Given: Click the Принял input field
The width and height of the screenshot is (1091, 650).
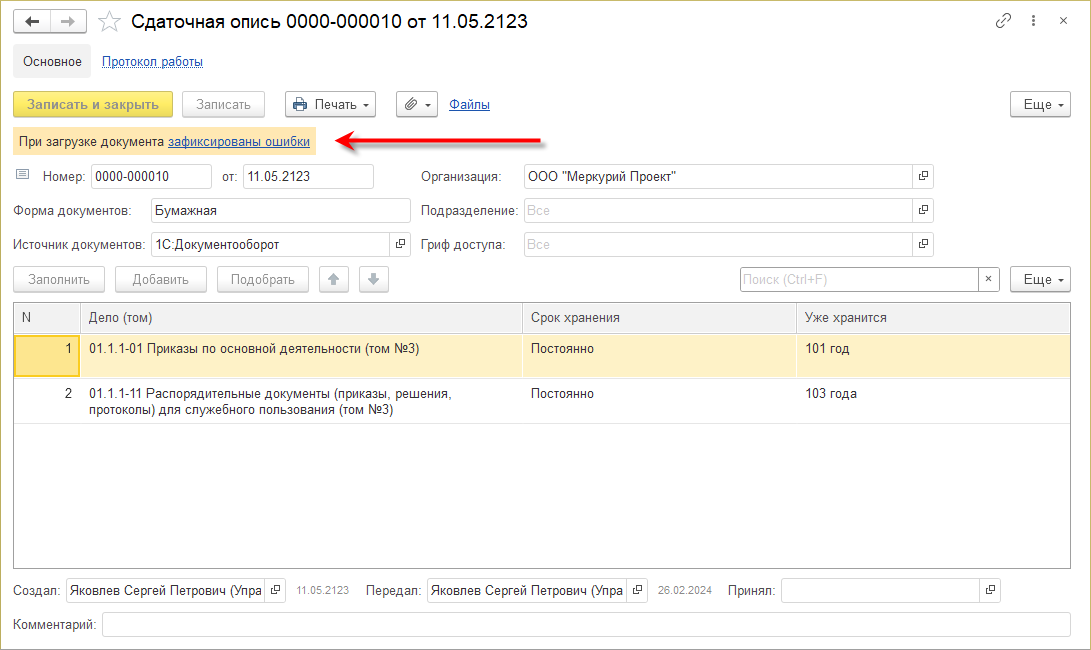Looking at the screenshot, I should click(880, 590).
